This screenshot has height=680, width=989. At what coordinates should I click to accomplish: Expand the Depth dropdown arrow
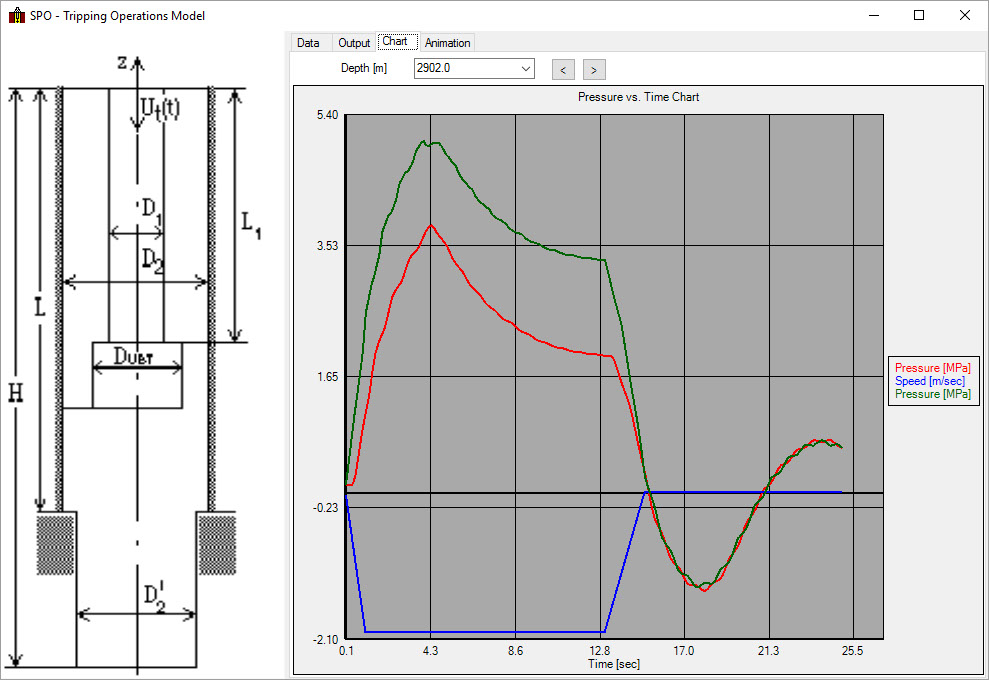(525, 69)
